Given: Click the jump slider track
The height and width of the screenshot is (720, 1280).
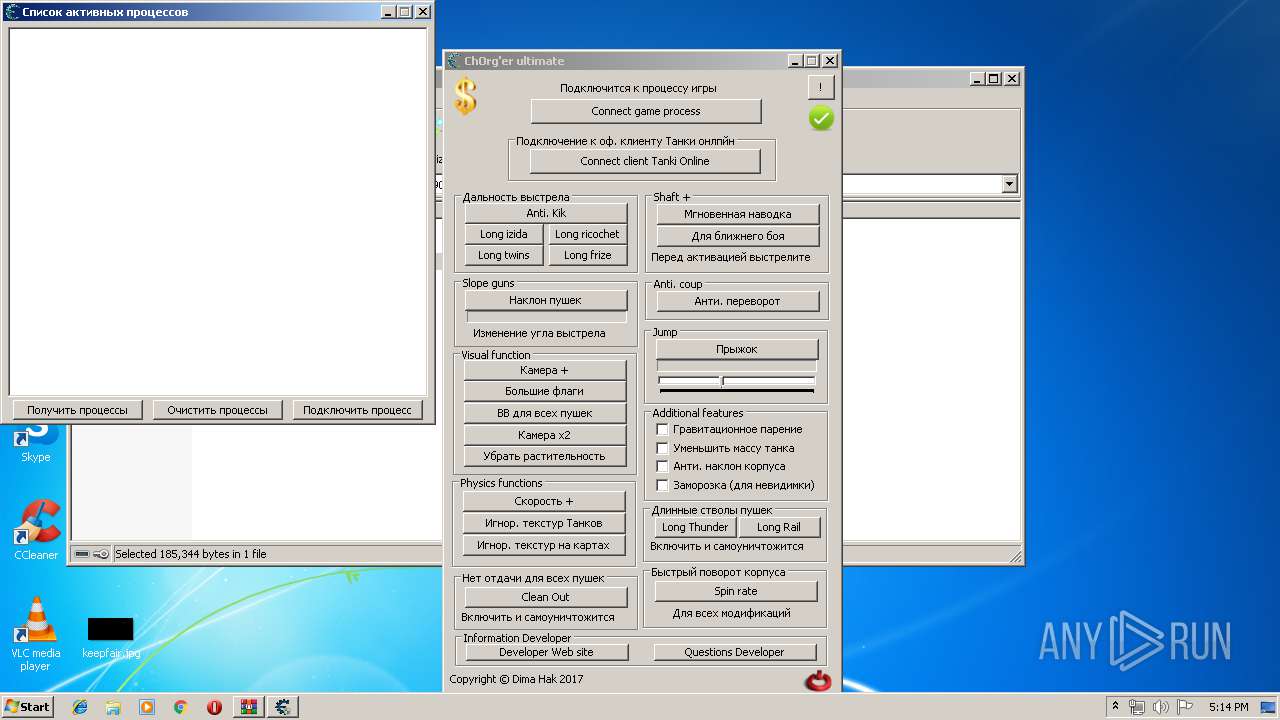Looking at the screenshot, I should tap(737, 381).
